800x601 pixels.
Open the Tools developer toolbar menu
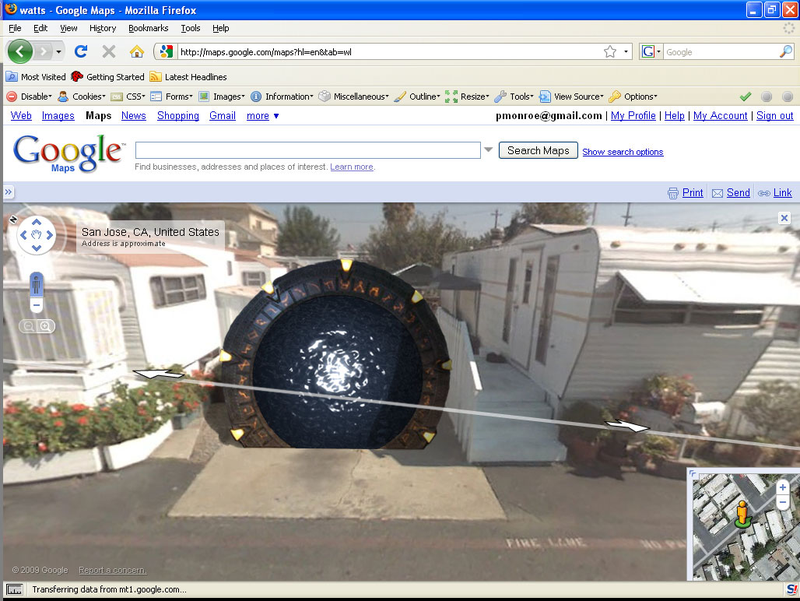pos(514,96)
